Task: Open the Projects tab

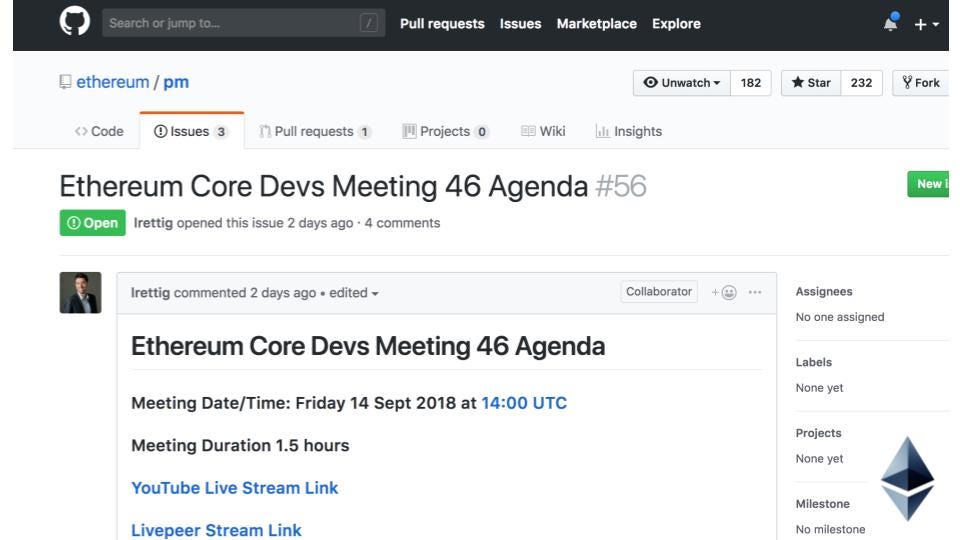Action: pos(445,131)
